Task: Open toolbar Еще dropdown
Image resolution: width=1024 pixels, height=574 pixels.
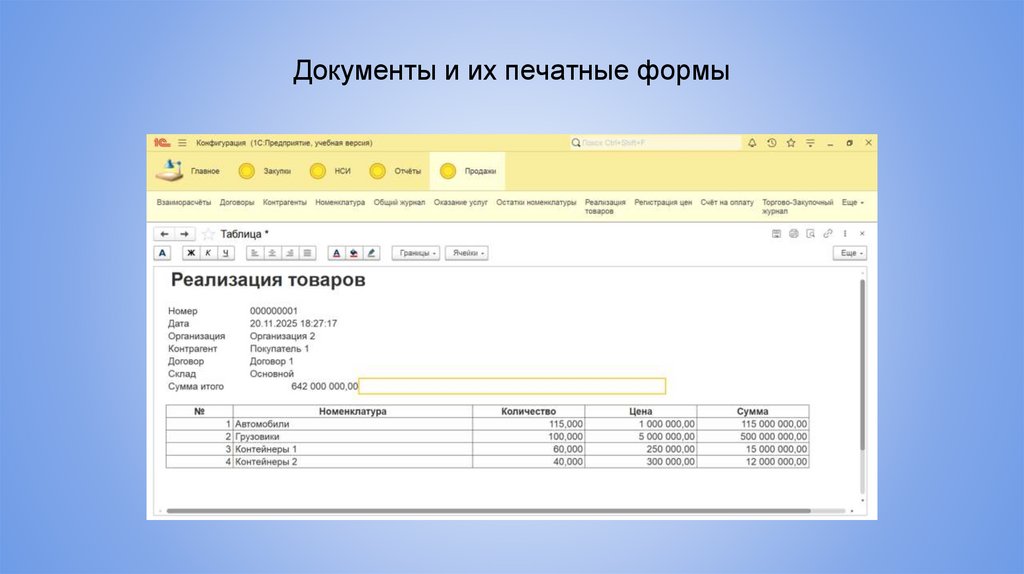Action: point(850,253)
